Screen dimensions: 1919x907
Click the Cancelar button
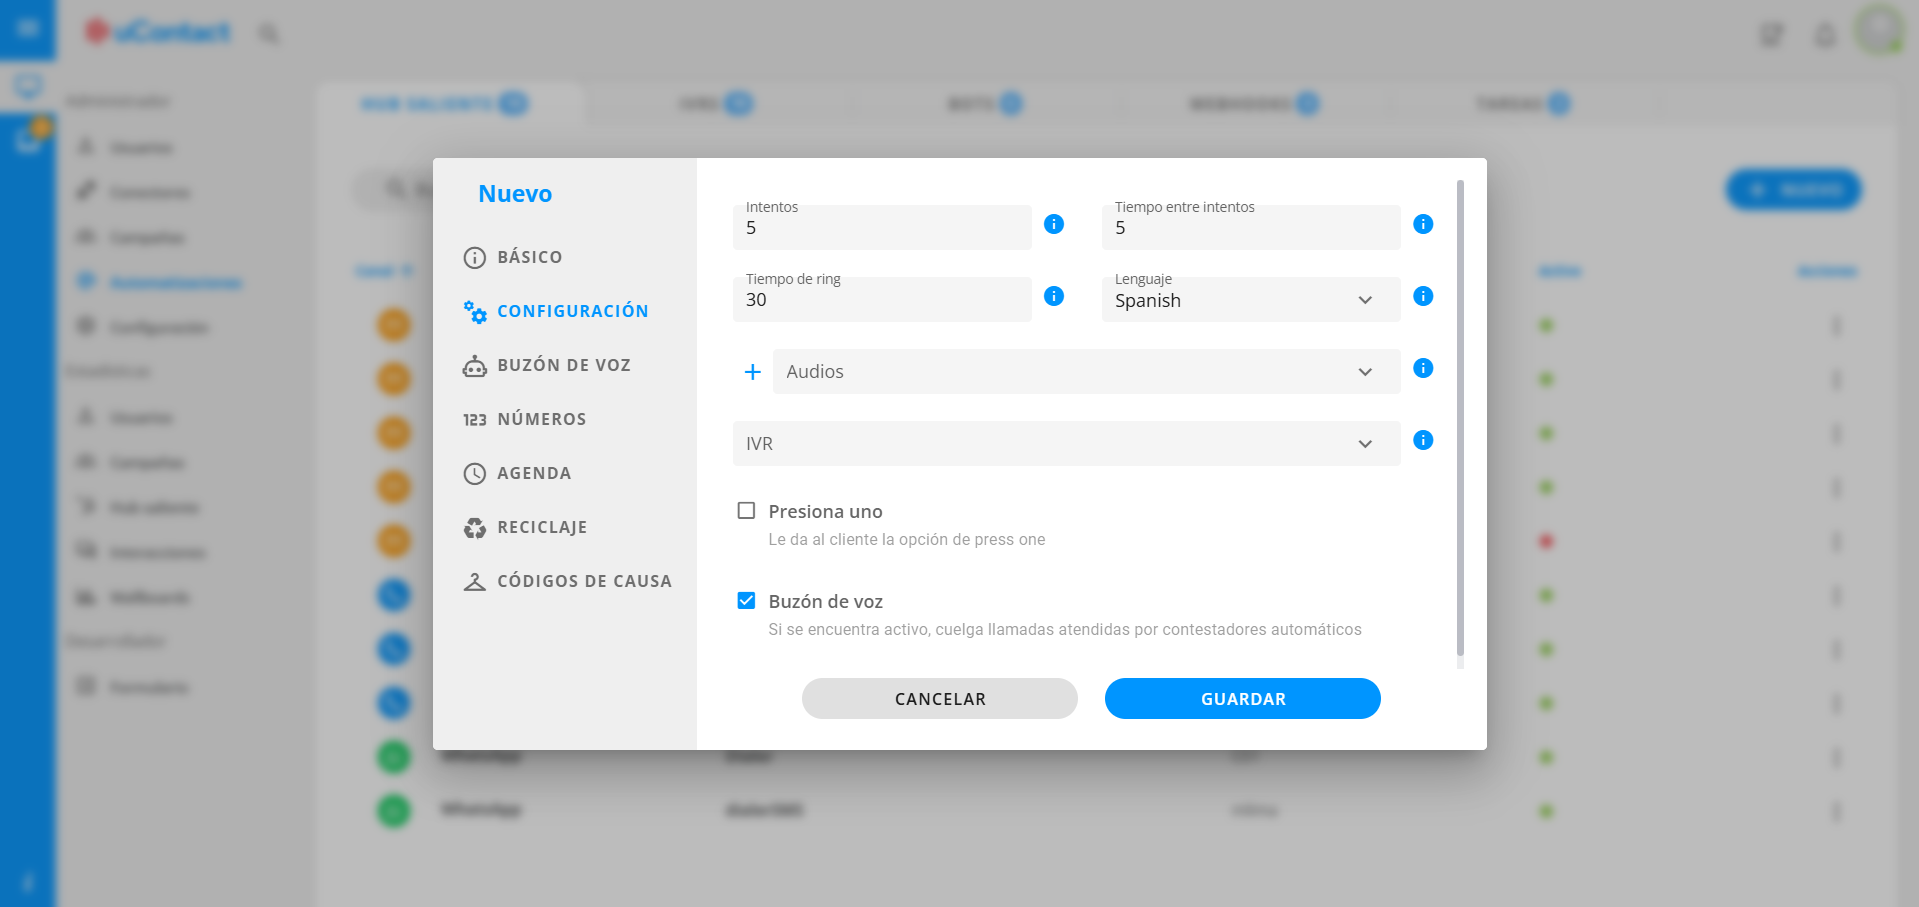pyautogui.click(x=940, y=698)
